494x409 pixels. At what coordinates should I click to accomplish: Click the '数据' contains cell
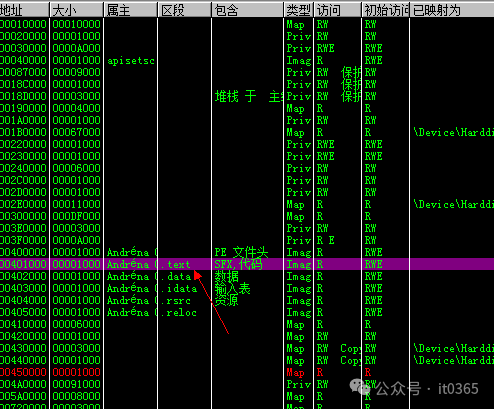[x=226, y=276]
